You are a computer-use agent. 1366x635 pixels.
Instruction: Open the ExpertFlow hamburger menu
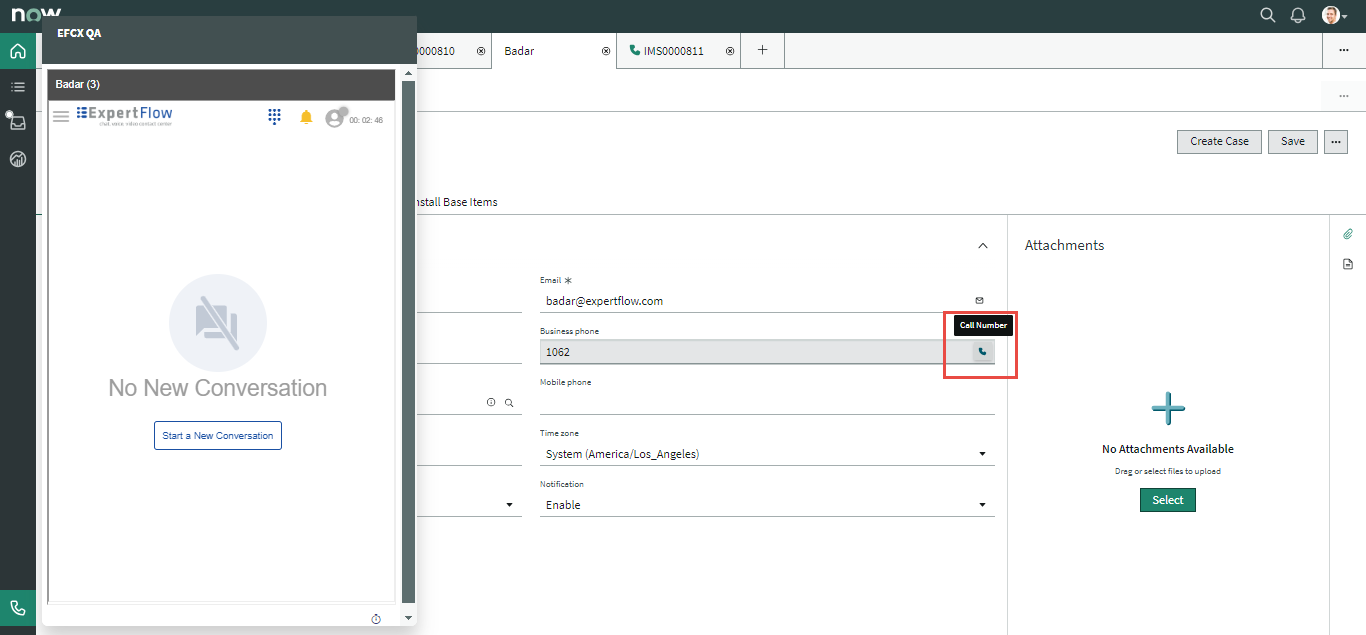coord(61,117)
